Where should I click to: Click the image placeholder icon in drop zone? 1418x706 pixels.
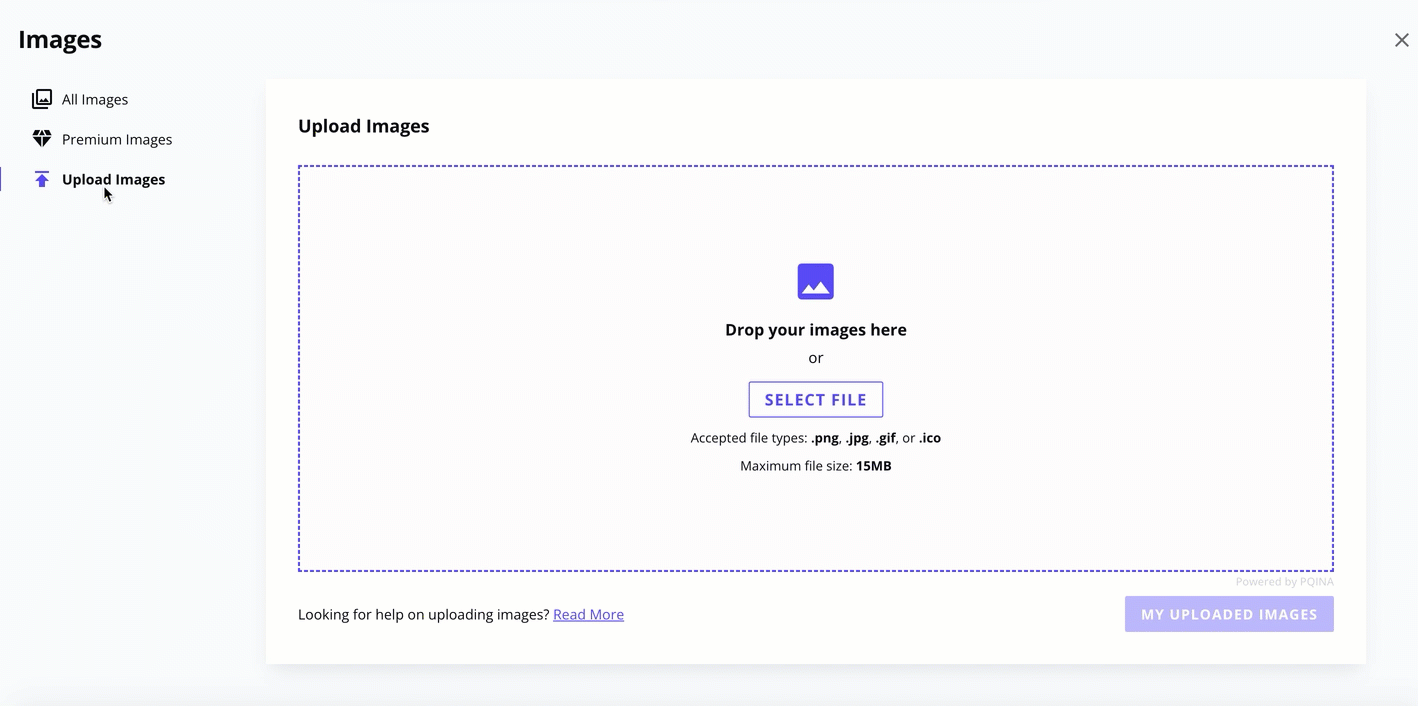click(816, 282)
